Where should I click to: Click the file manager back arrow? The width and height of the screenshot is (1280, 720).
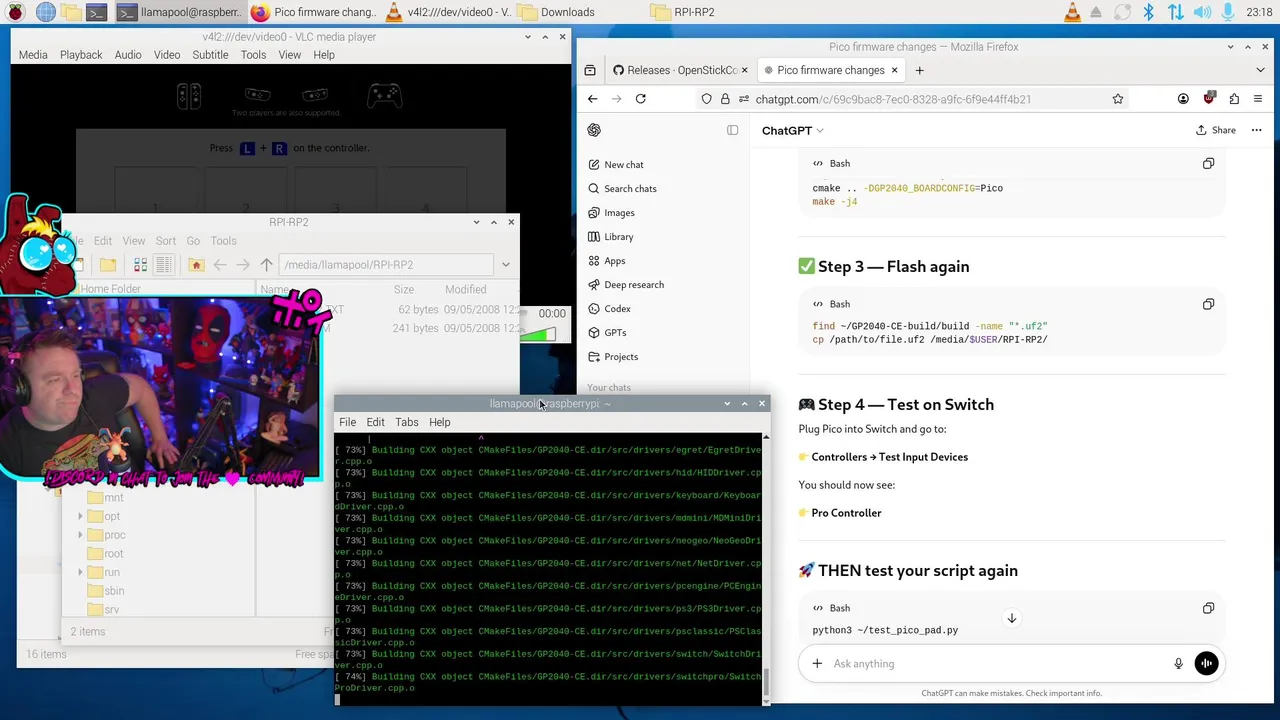pyautogui.click(x=220, y=265)
